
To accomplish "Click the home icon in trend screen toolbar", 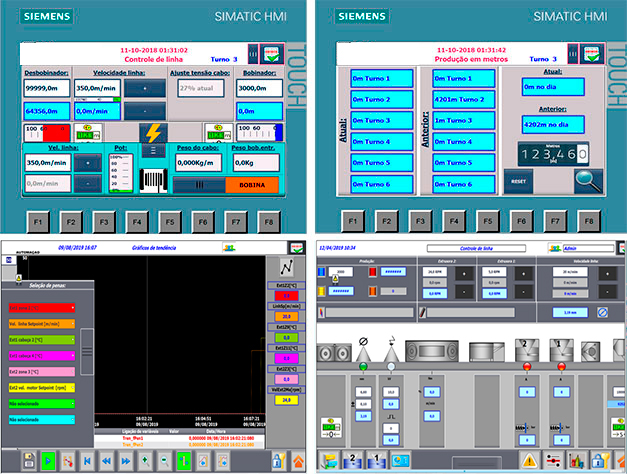I will [x=298, y=461].
